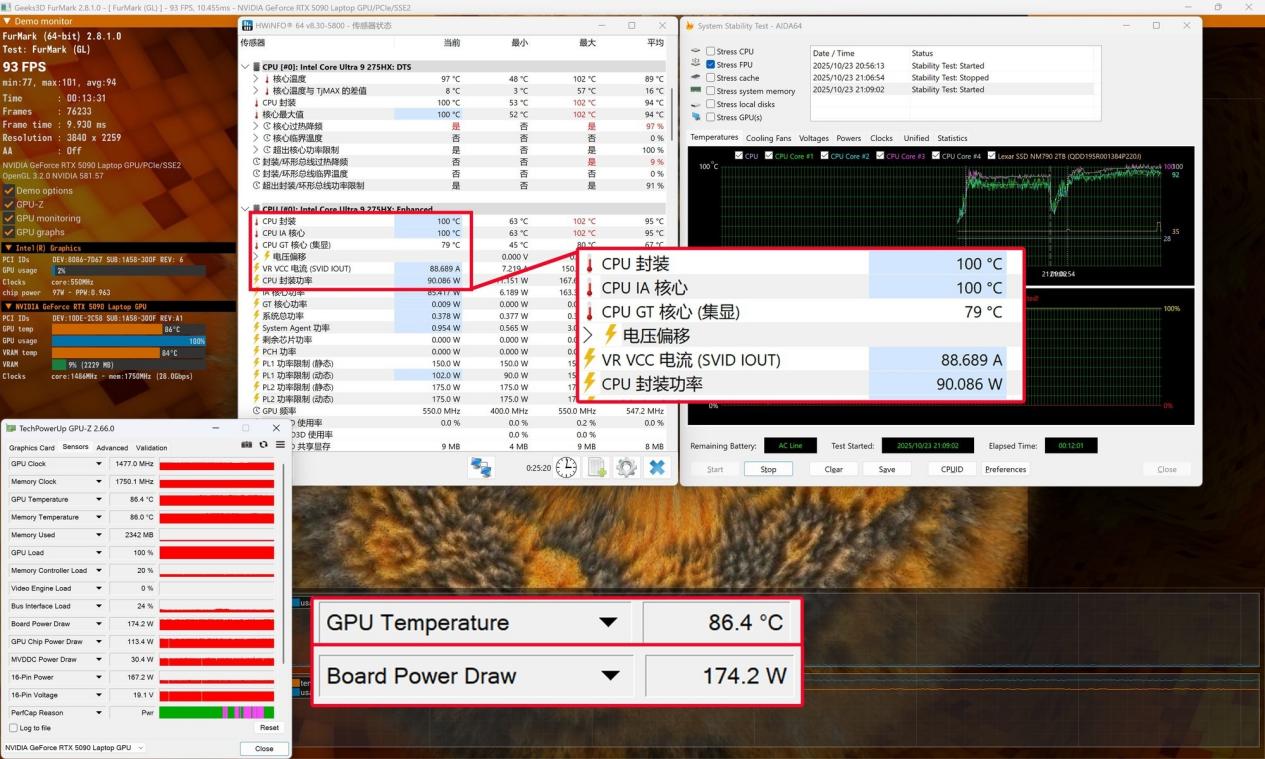The width and height of the screenshot is (1265, 759).
Task: Click the HWiNFO network/remote monitors icon
Action: [482, 467]
